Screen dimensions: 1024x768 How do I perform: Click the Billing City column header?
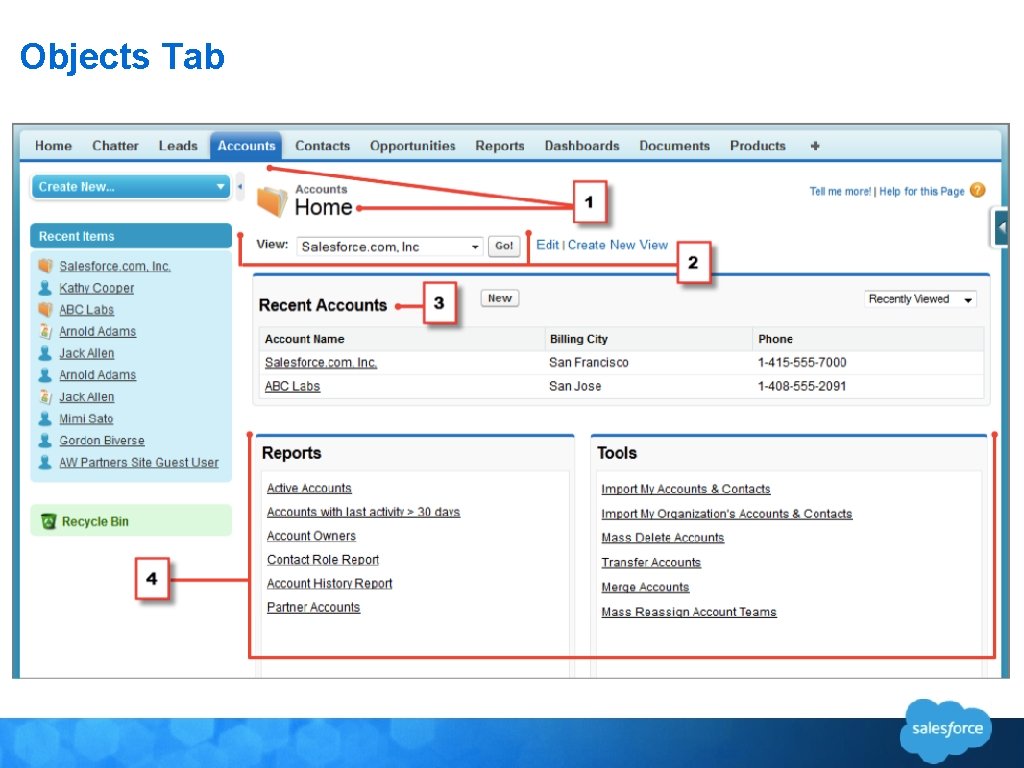[579, 339]
